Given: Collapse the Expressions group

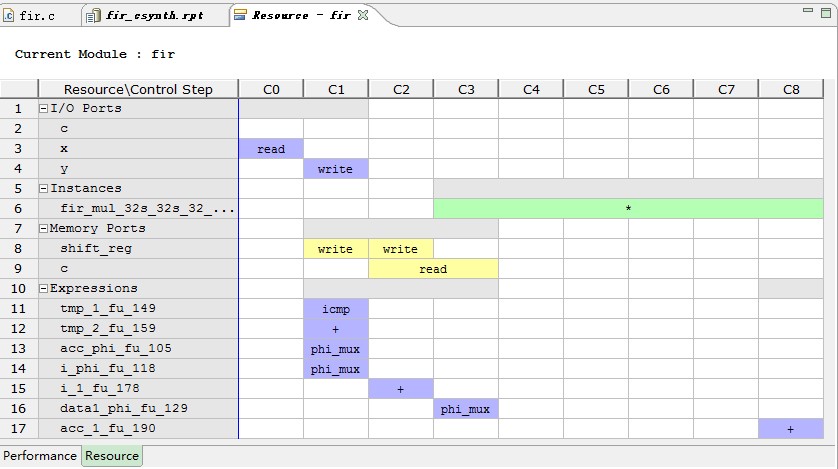Looking at the screenshot, I should pos(43,288).
